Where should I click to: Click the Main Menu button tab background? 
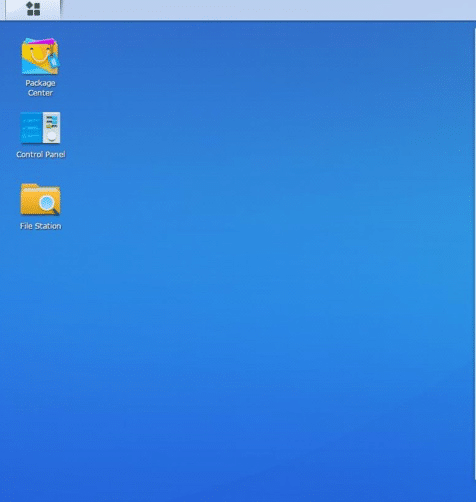tap(33, 10)
